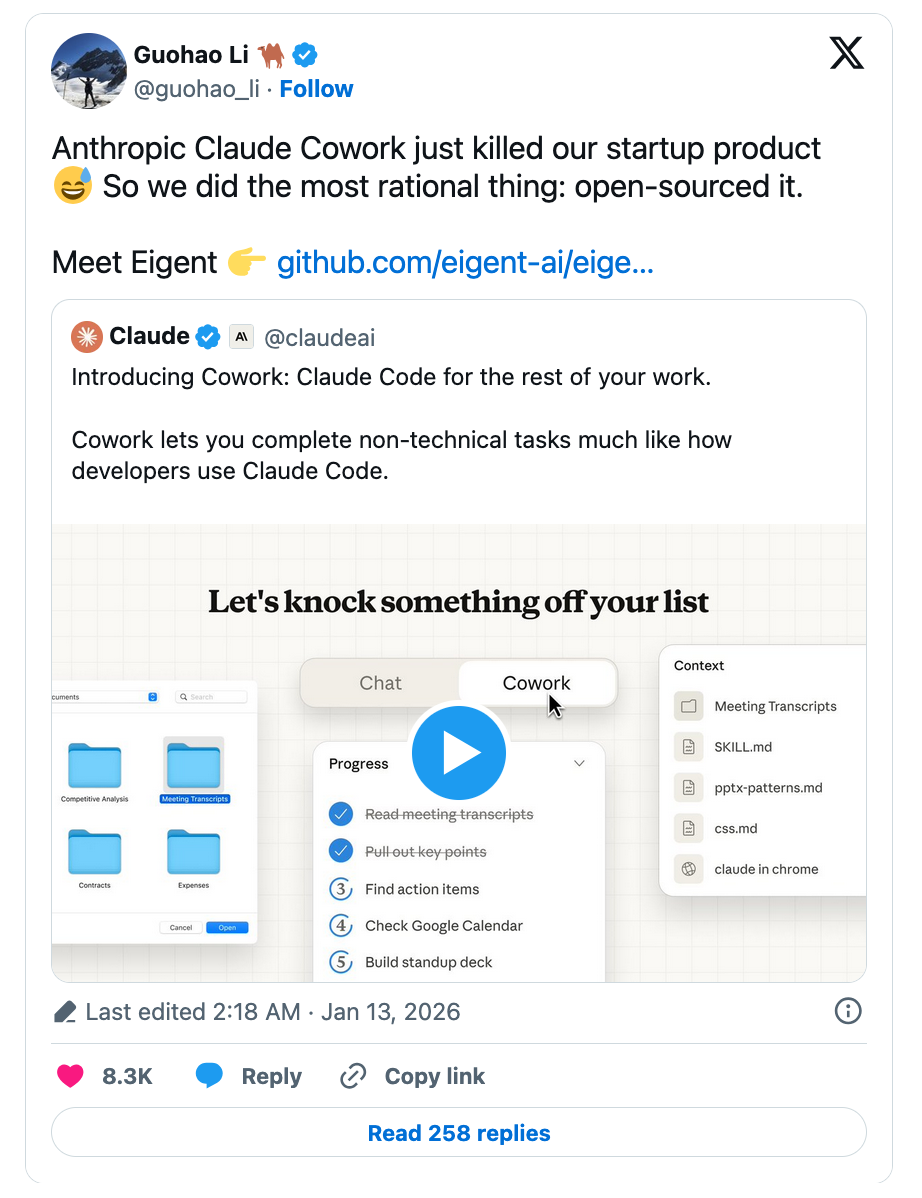This screenshot has height=1198, width=922.
Task: Click the tweet info icon
Action: (847, 1011)
